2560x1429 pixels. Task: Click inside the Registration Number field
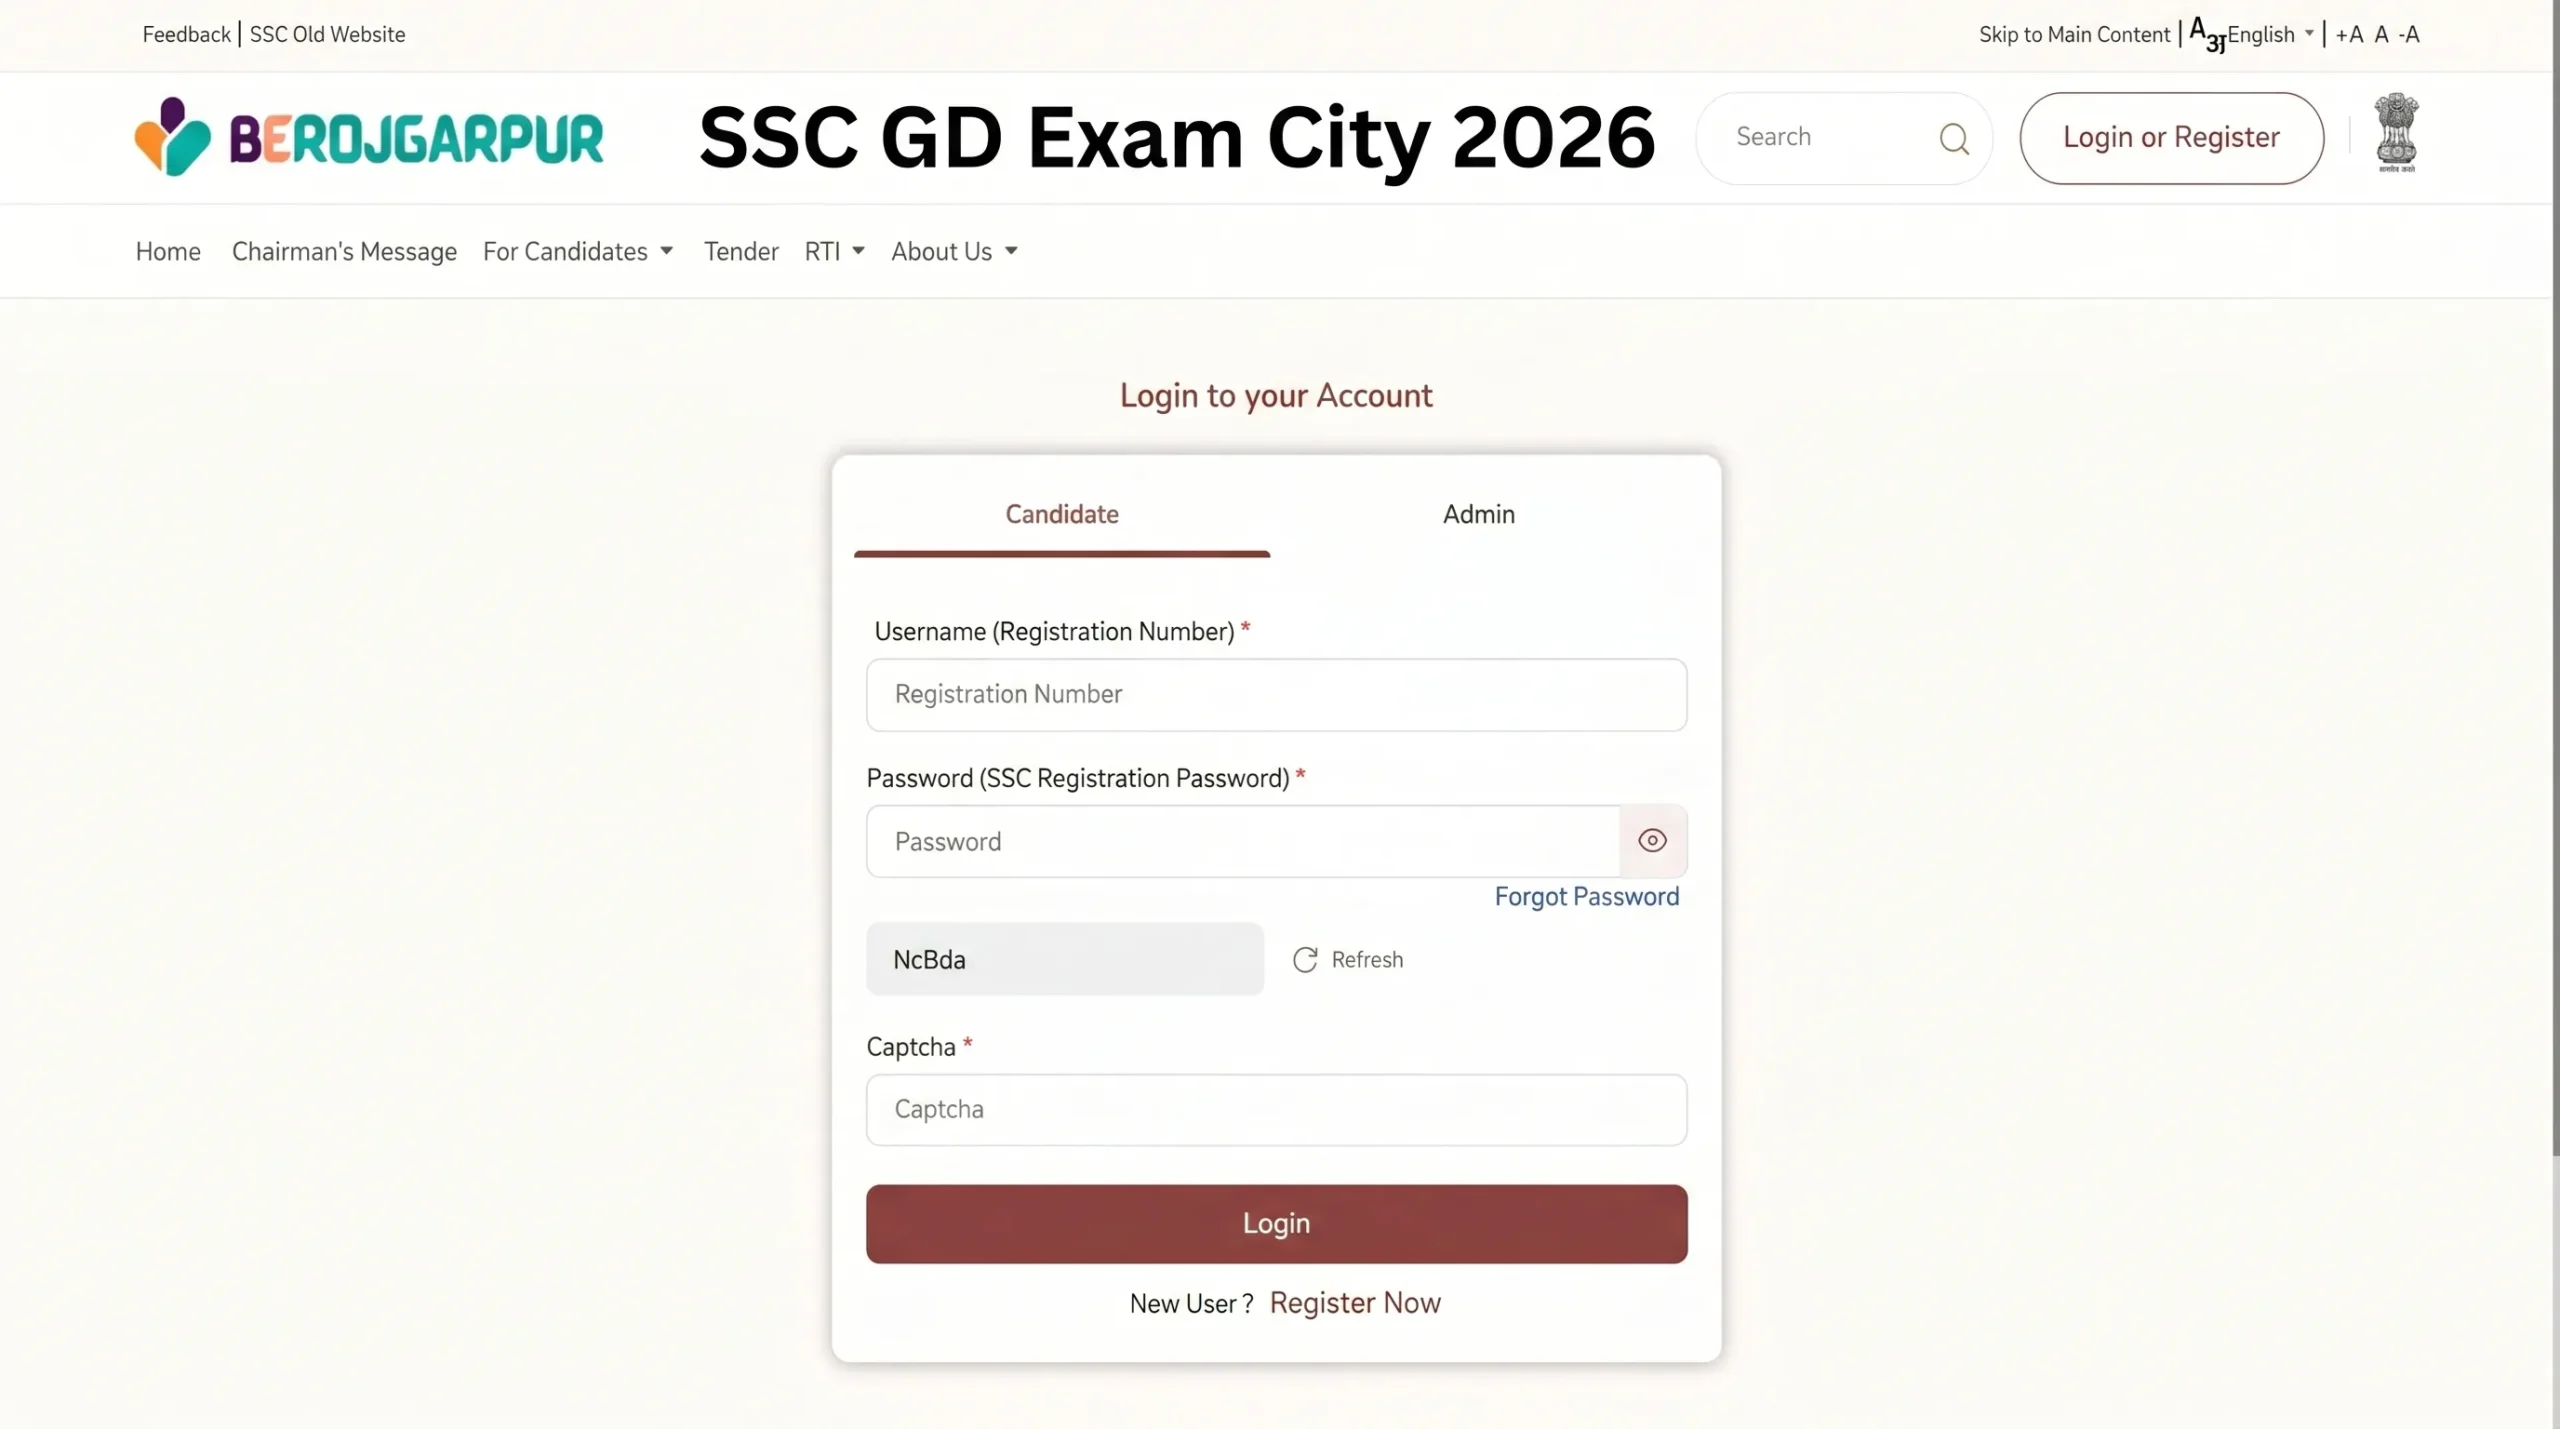point(1276,695)
